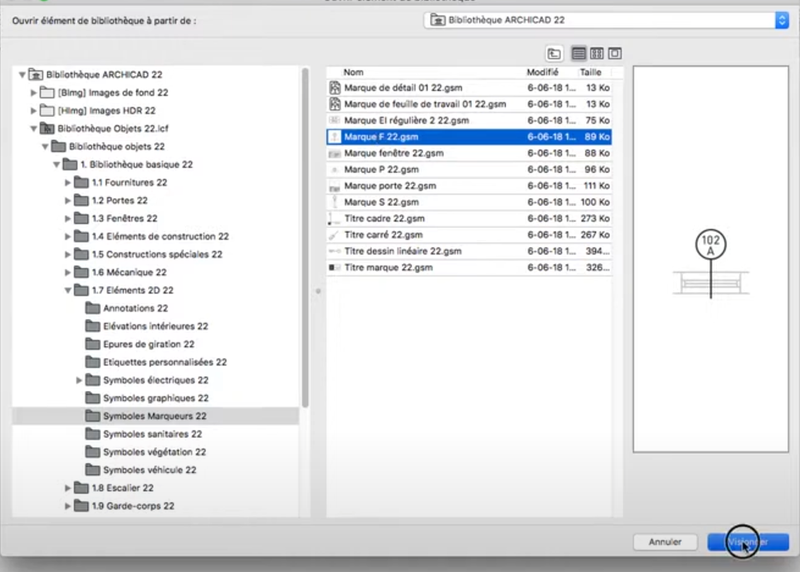Click icon of Marque de détail 01 22.gsm
This screenshot has width=800, height=572.
335,88
